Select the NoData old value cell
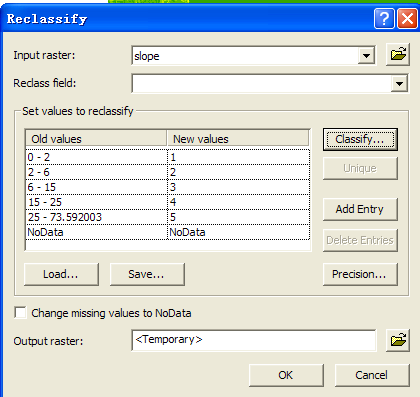 click(97, 232)
